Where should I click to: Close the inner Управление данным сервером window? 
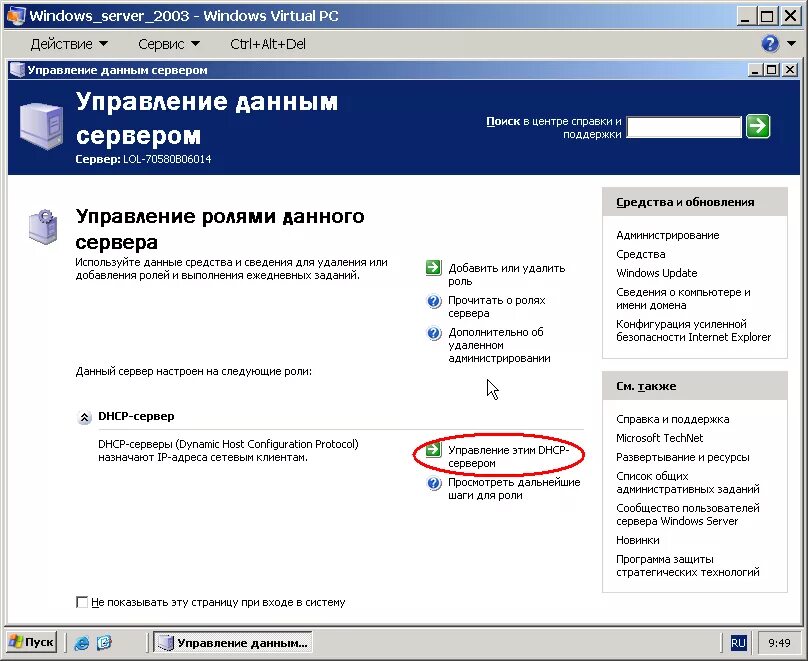789,70
